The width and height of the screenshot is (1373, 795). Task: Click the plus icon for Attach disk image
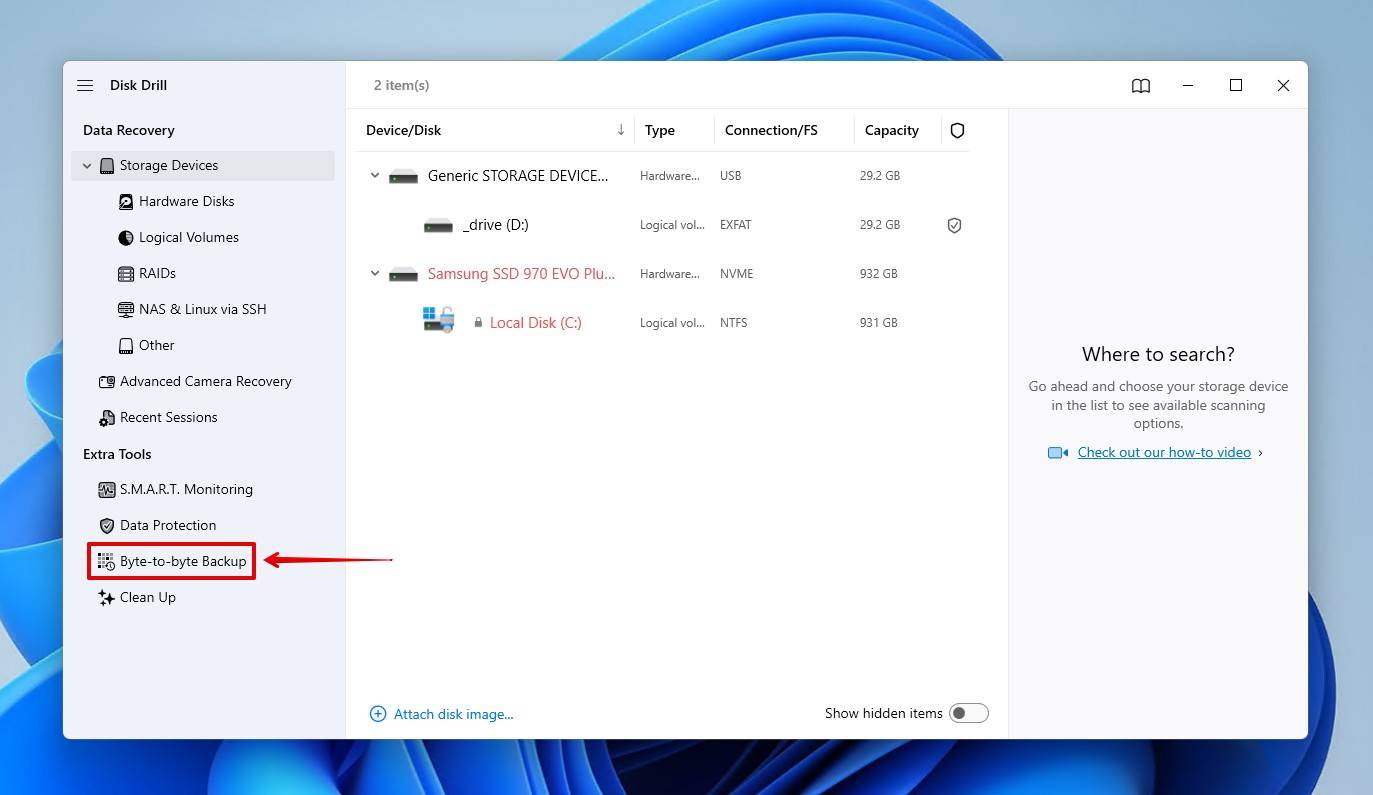378,714
